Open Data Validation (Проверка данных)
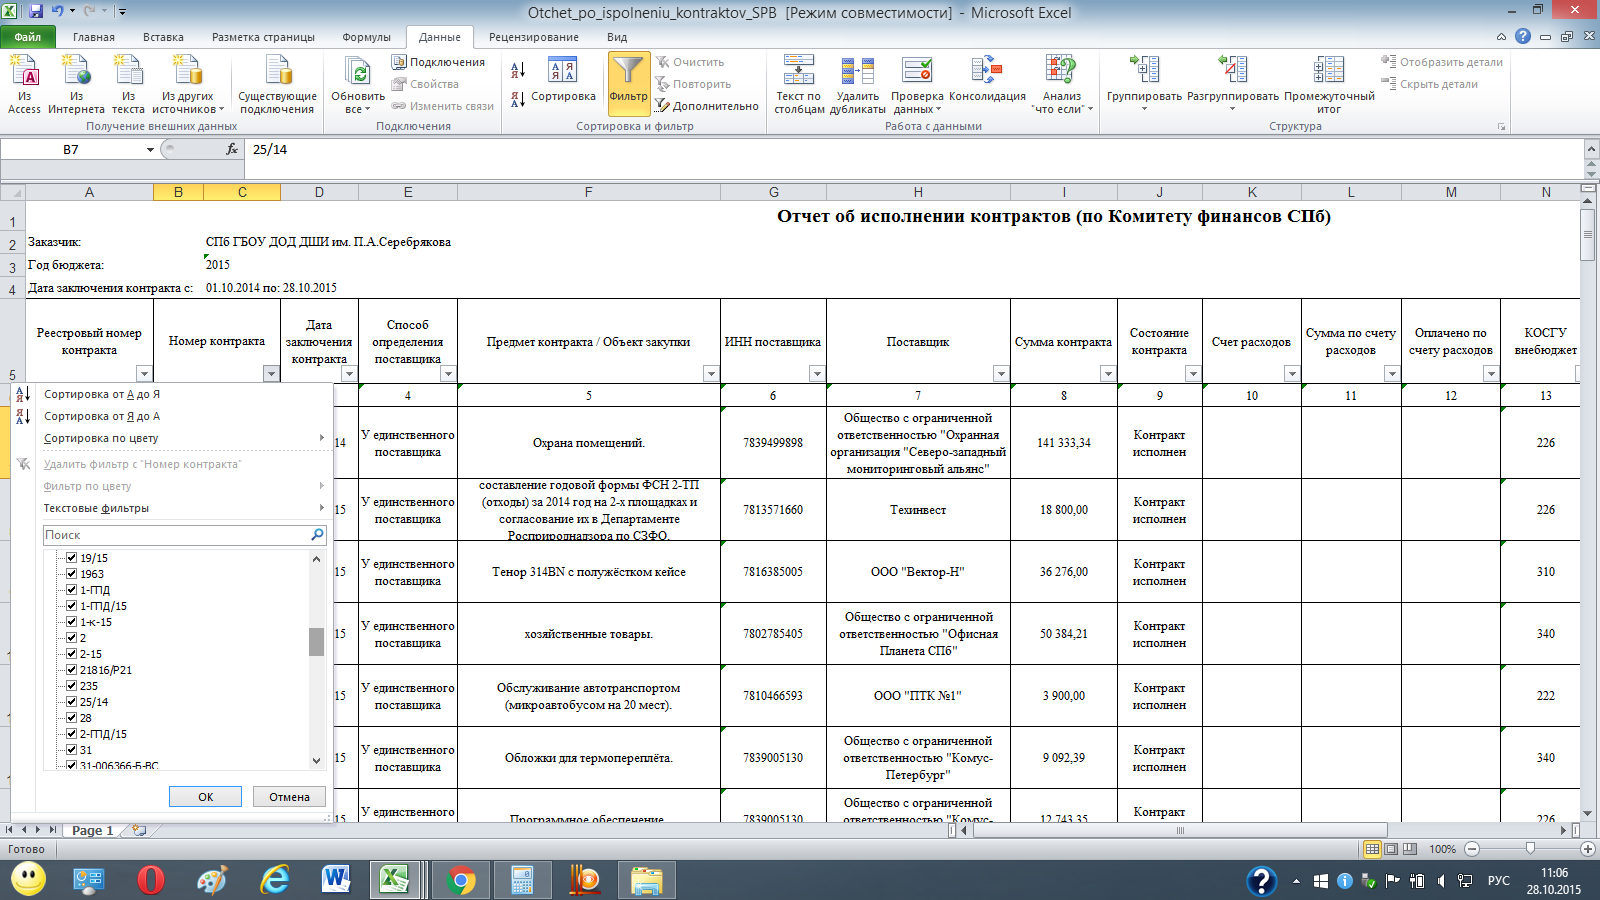 pos(917,85)
